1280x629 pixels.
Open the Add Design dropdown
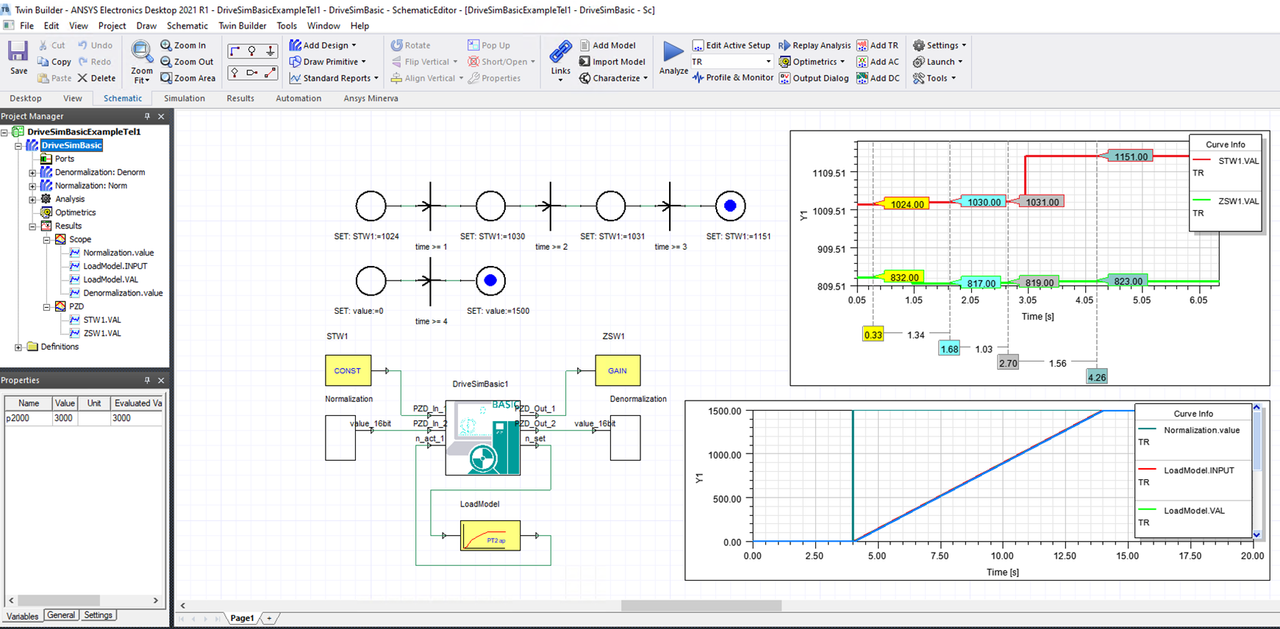pos(324,45)
